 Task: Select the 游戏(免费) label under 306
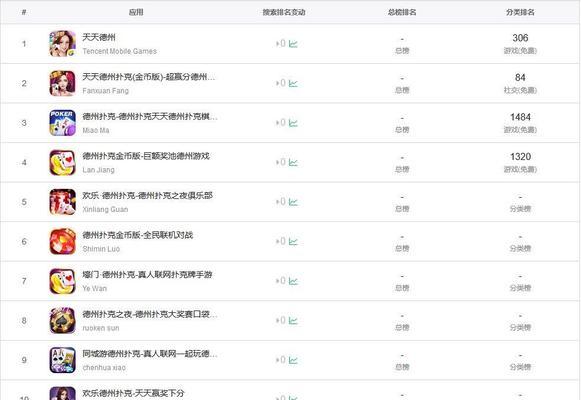point(520,51)
